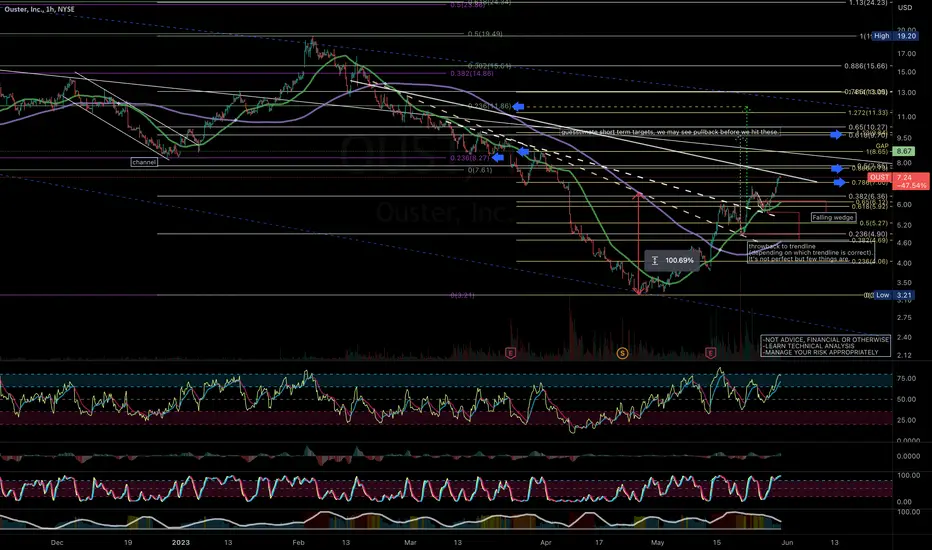Select the 'guesstimate short term targets' note
The image size is (932, 550).
click(x=670, y=132)
